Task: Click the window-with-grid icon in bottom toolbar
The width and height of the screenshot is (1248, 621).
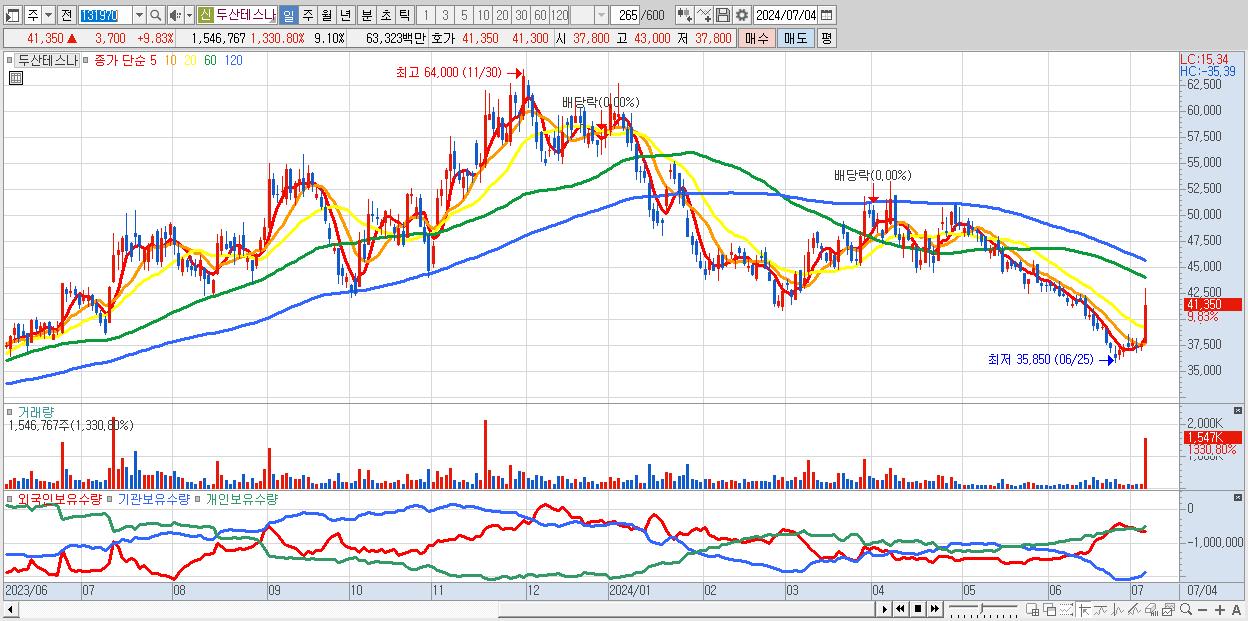Action: [x=1033, y=609]
